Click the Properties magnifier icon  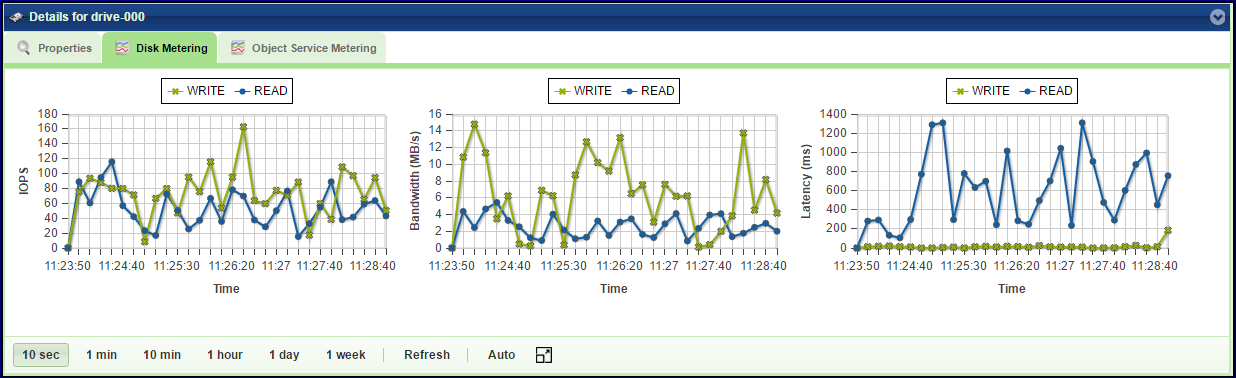tap(24, 48)
